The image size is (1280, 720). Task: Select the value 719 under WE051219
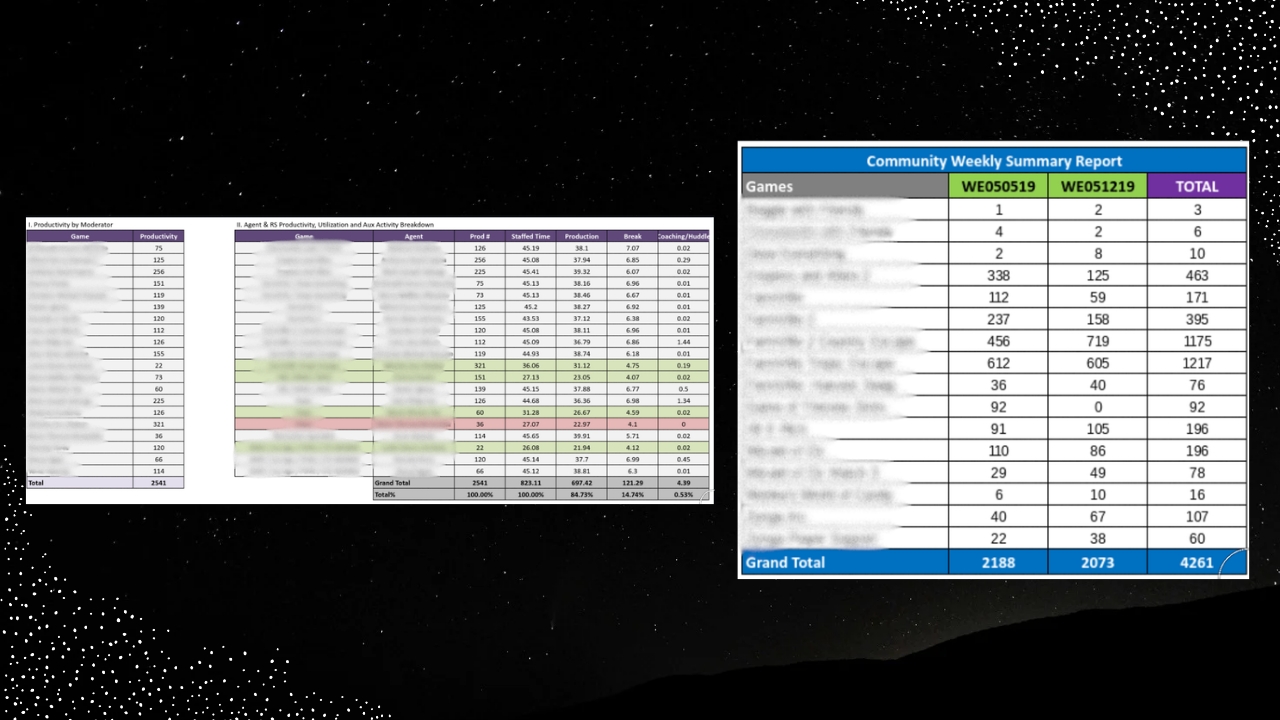click(x=1097, y=342)
